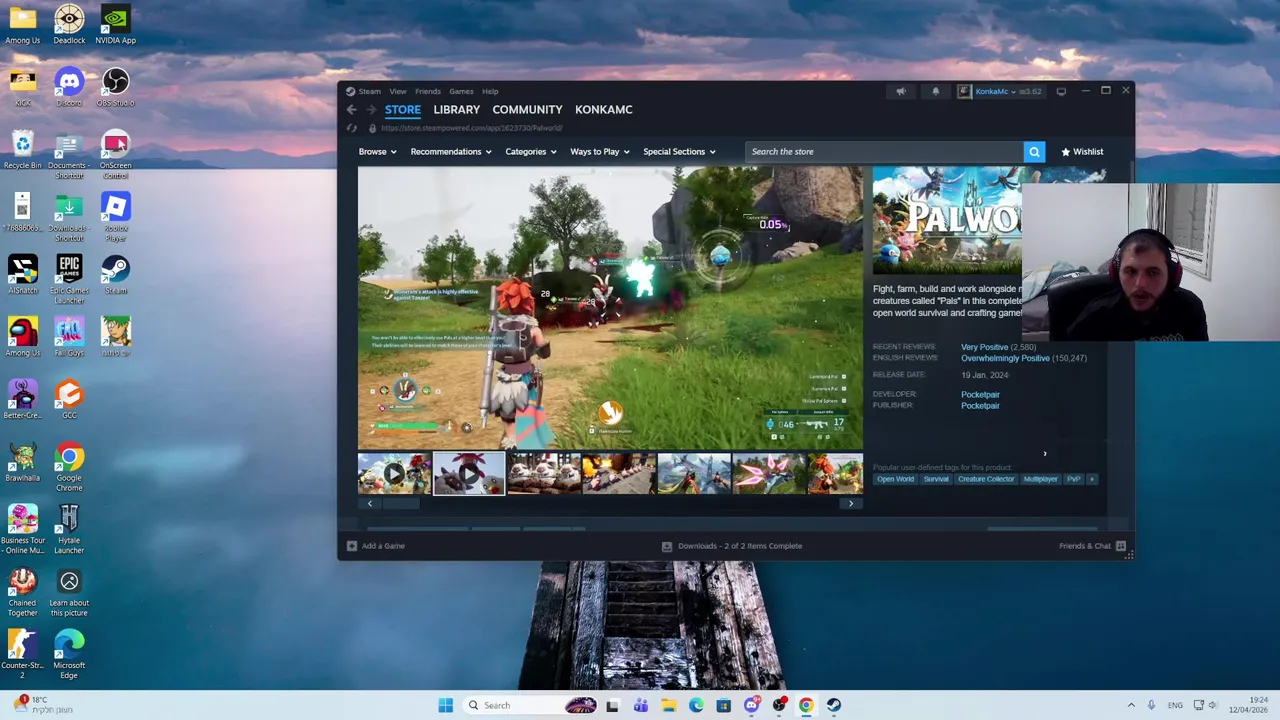Open Discord desktop shortcut
This screenshot has width=1280, height=720.
[69, 87]
